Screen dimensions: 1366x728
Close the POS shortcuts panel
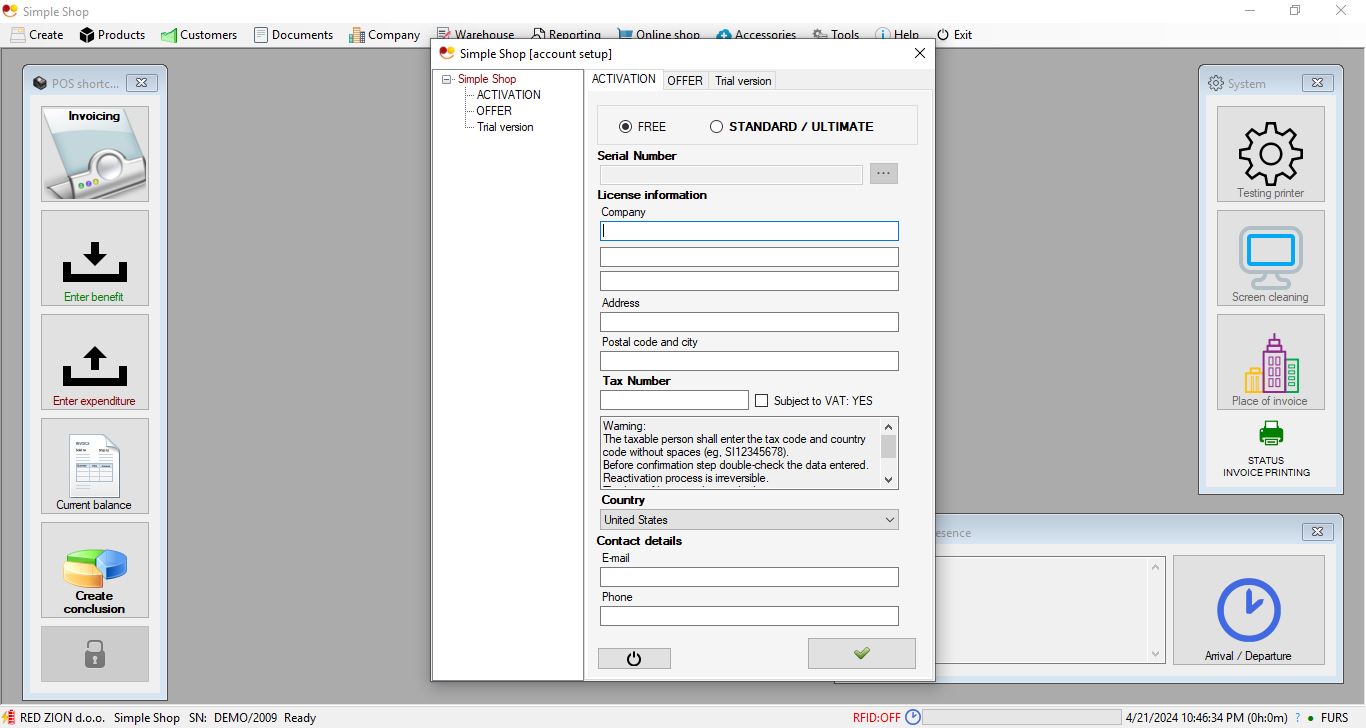tap(141, 83)
